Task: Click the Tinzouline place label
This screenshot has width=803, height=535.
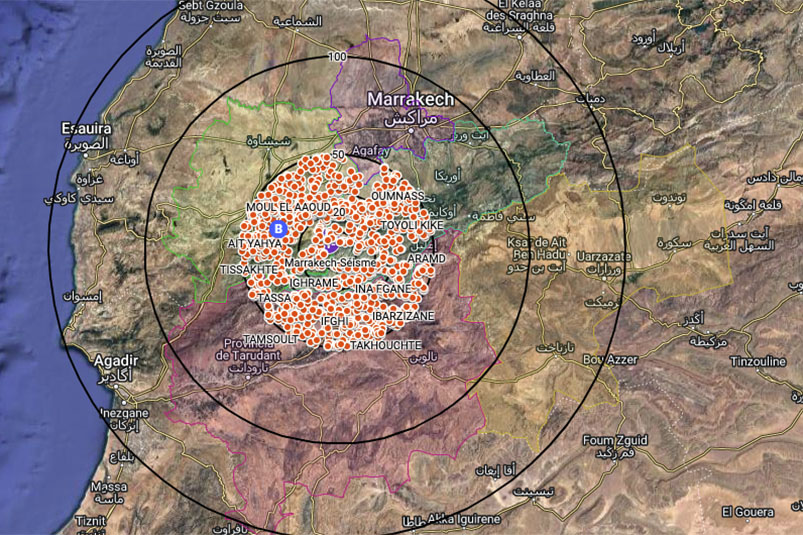Action: pos(758,362)
